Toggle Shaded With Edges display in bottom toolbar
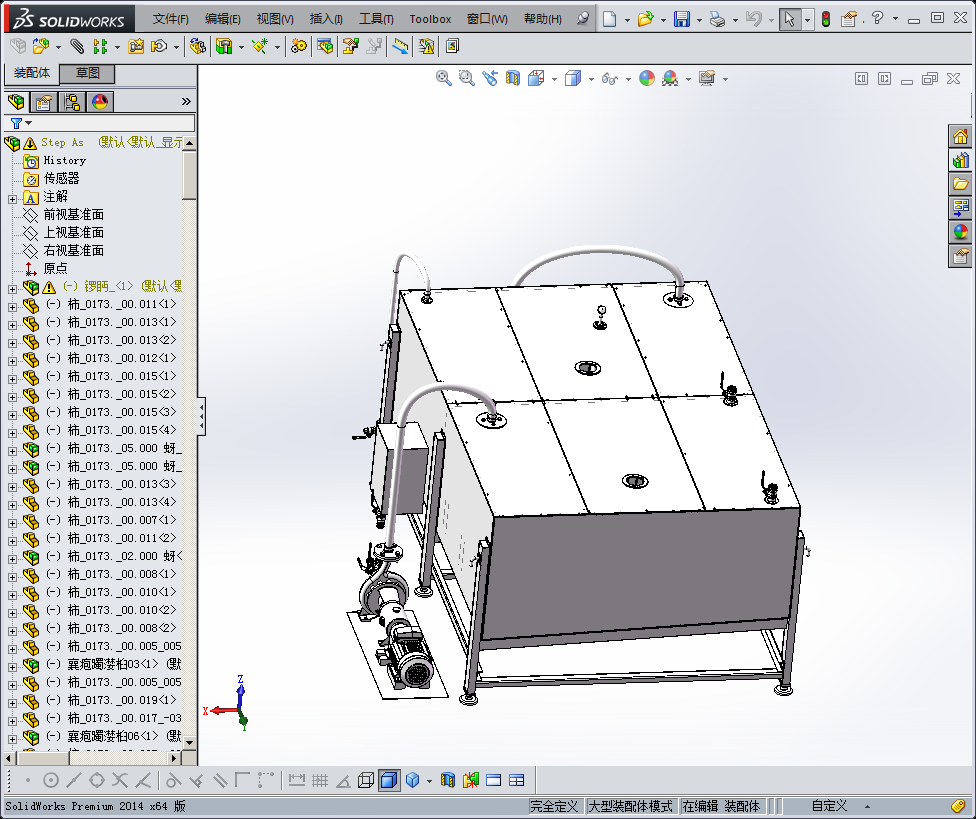 [389, 780]
